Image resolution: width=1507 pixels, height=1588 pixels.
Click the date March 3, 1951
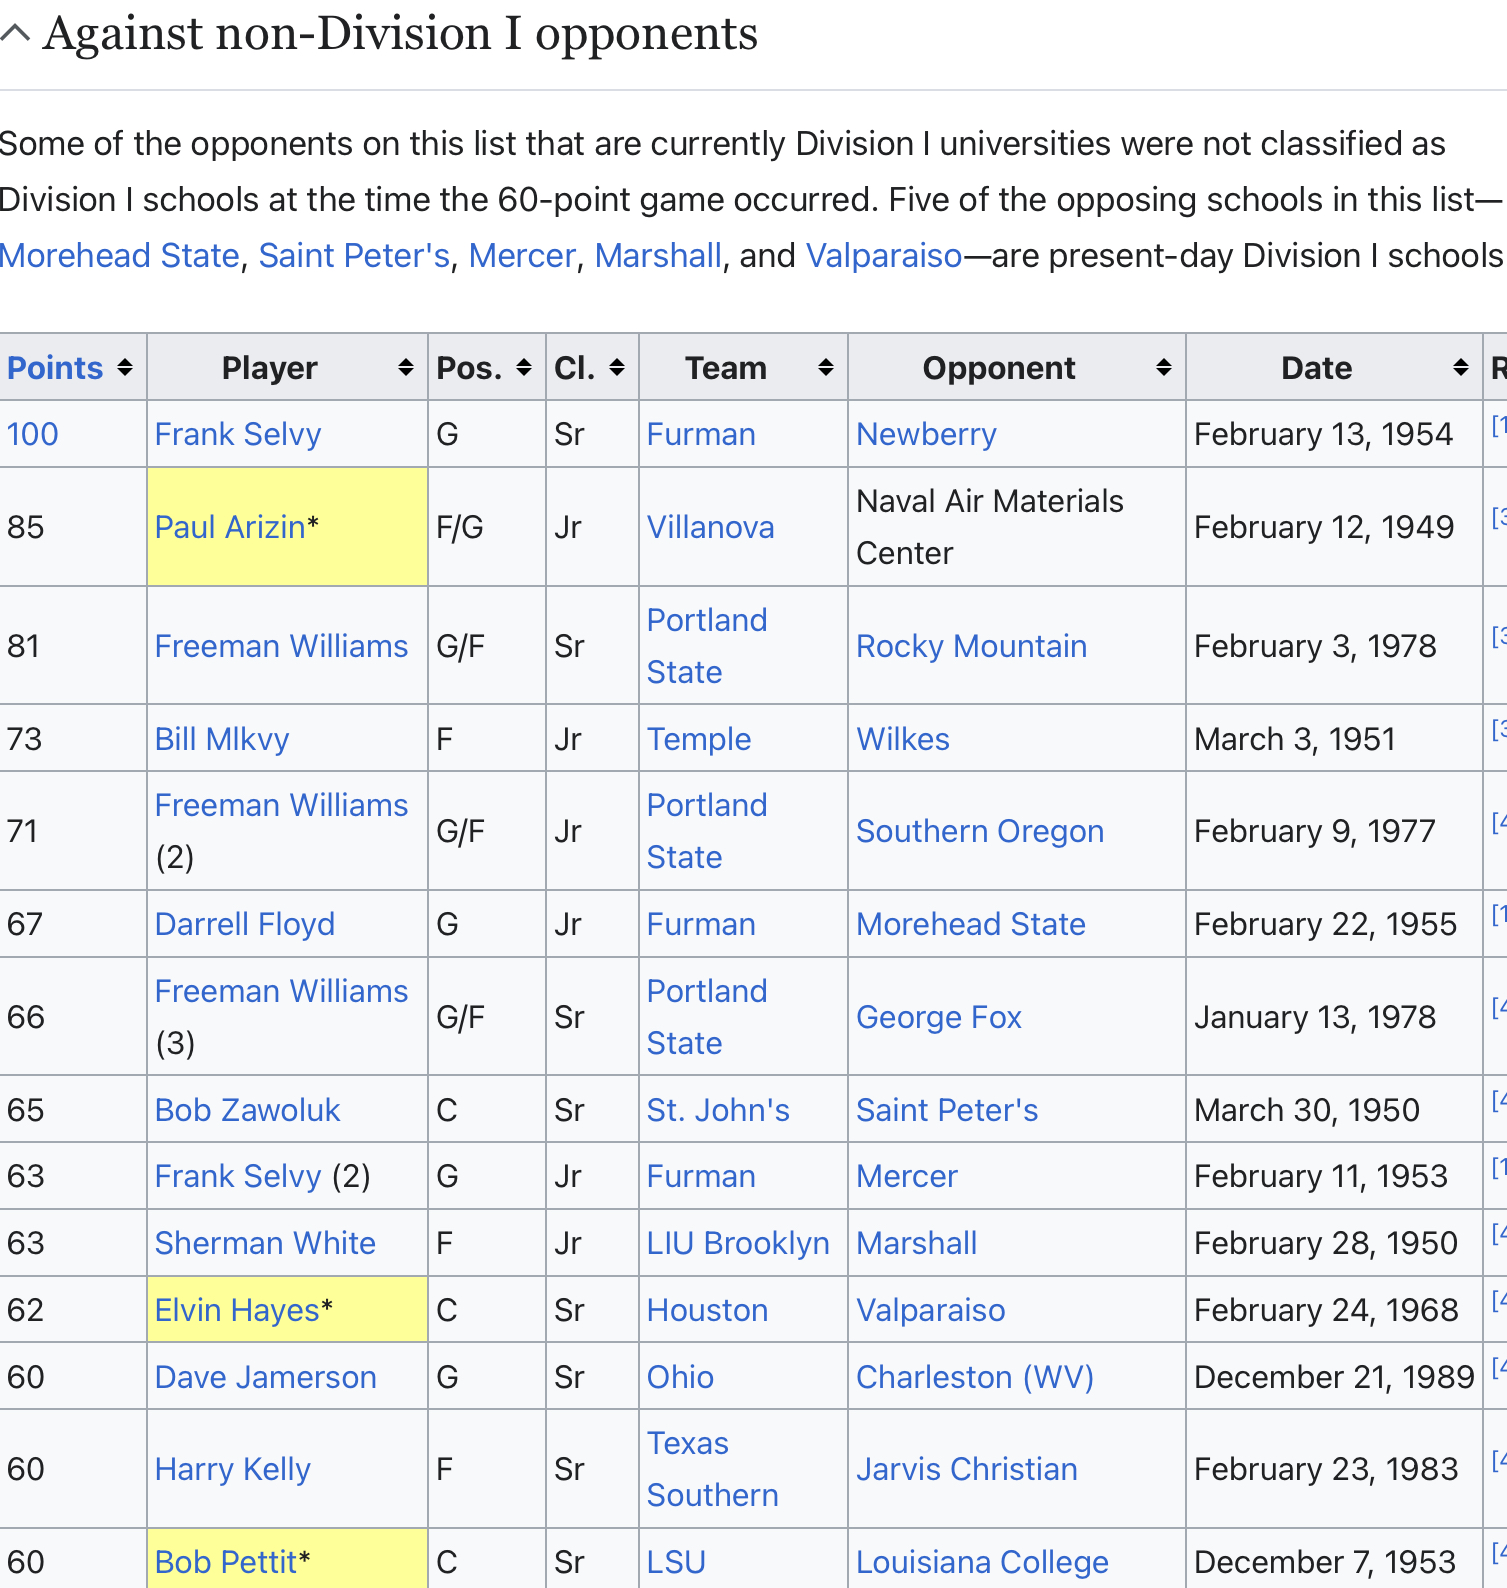[x=1295, y=739]
